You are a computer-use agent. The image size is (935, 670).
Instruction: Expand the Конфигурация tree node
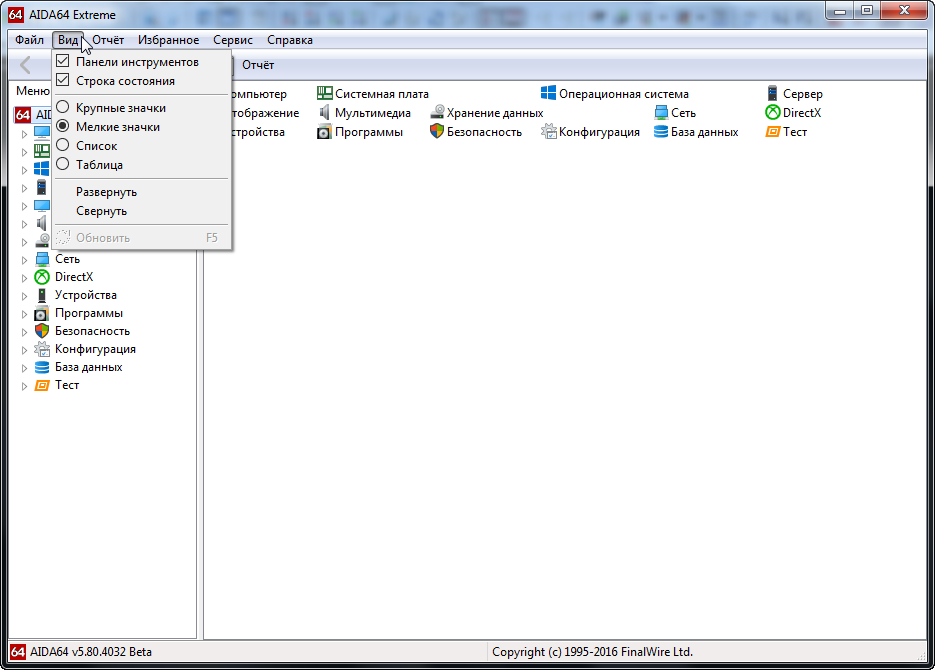point(24,350)
